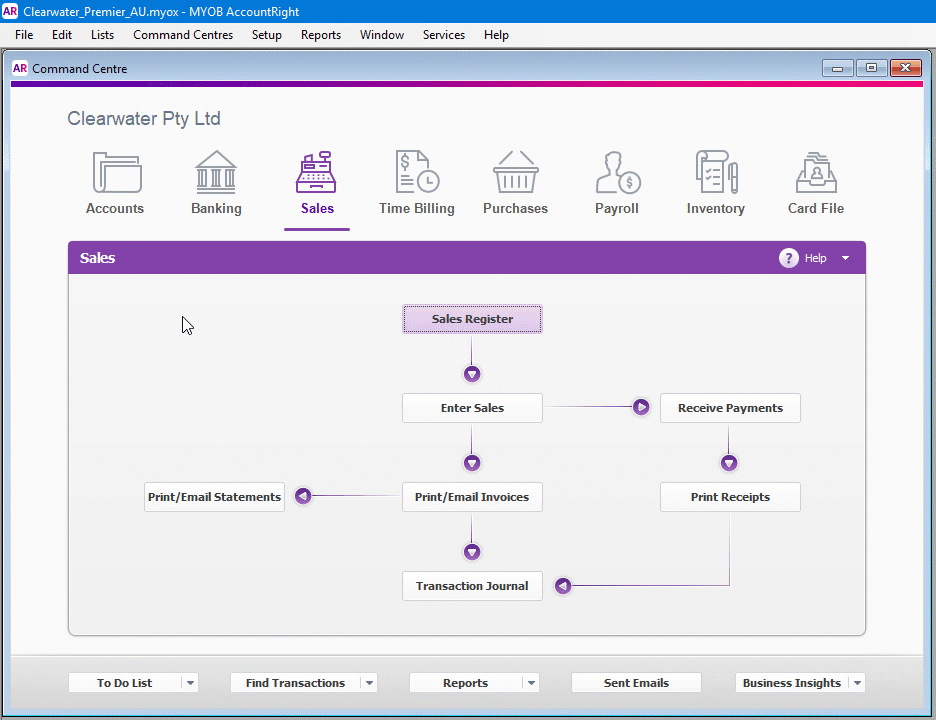Open the File menu
The width and height of the screenshot is (936, 720).
coord(24,35)
